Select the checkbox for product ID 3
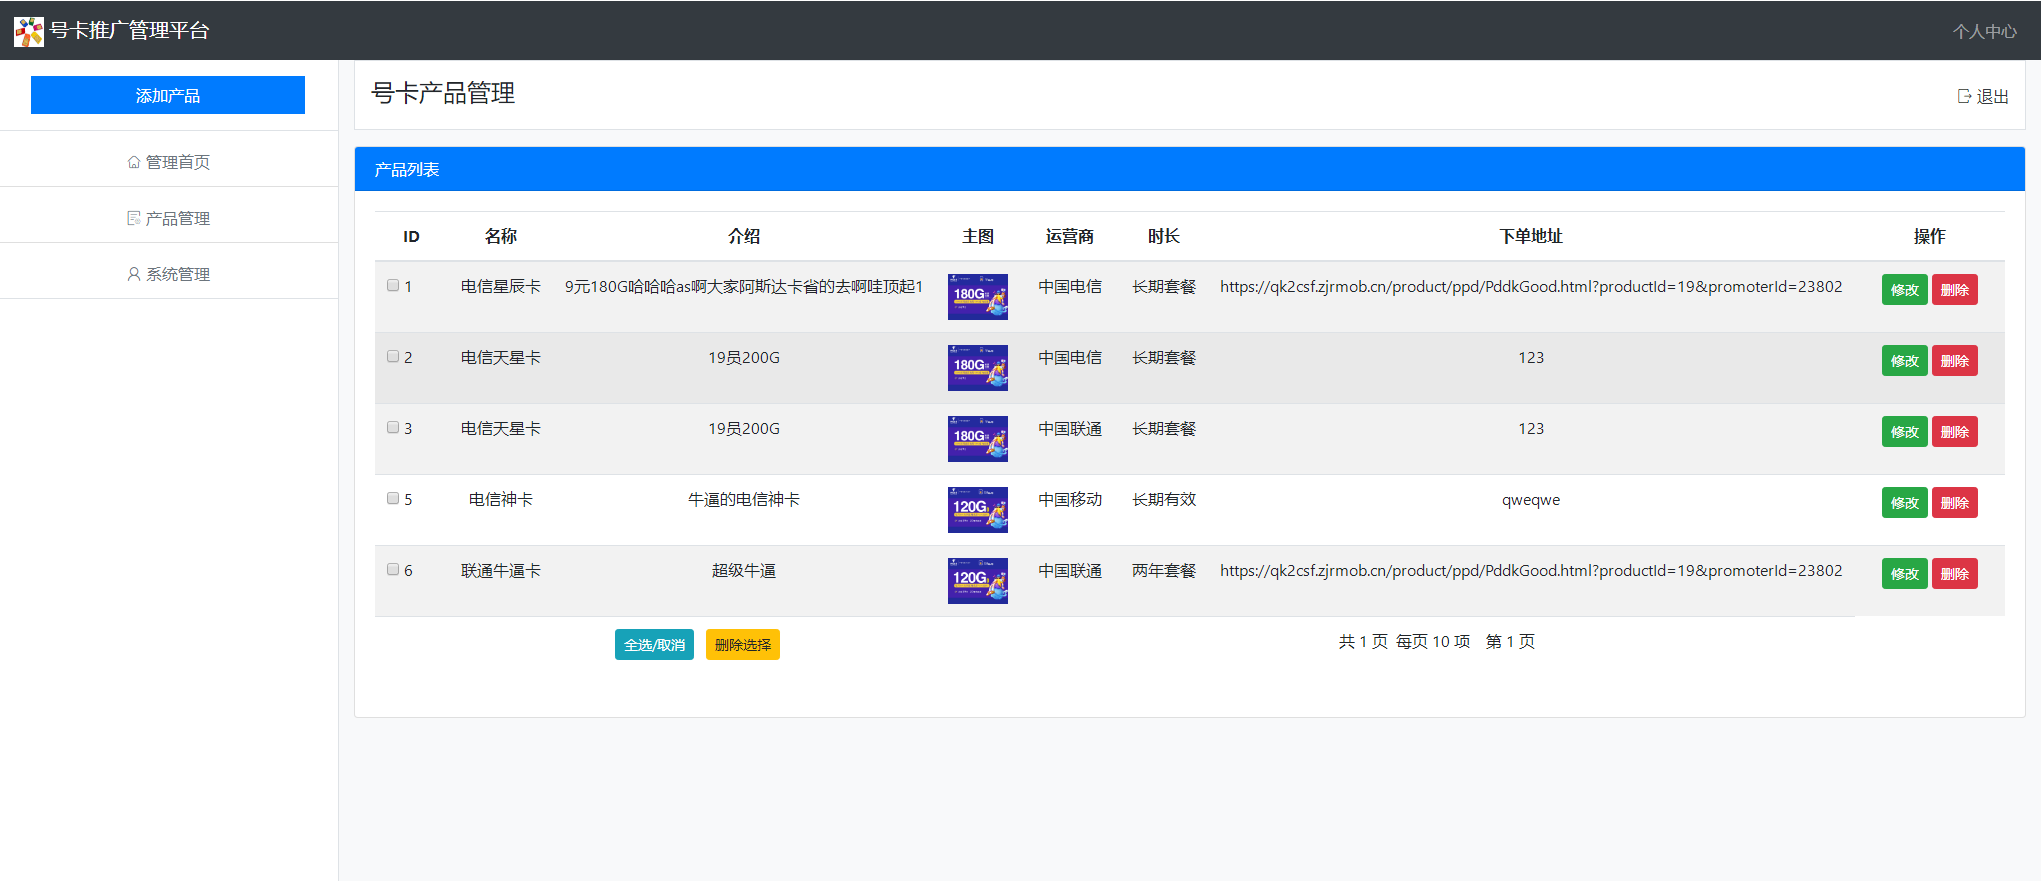 393,427
